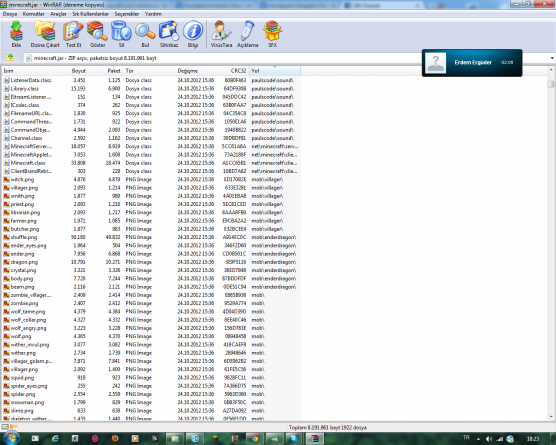Click the Sil delete icon
This screenshot has height=445, width=556.
(121, 34)
